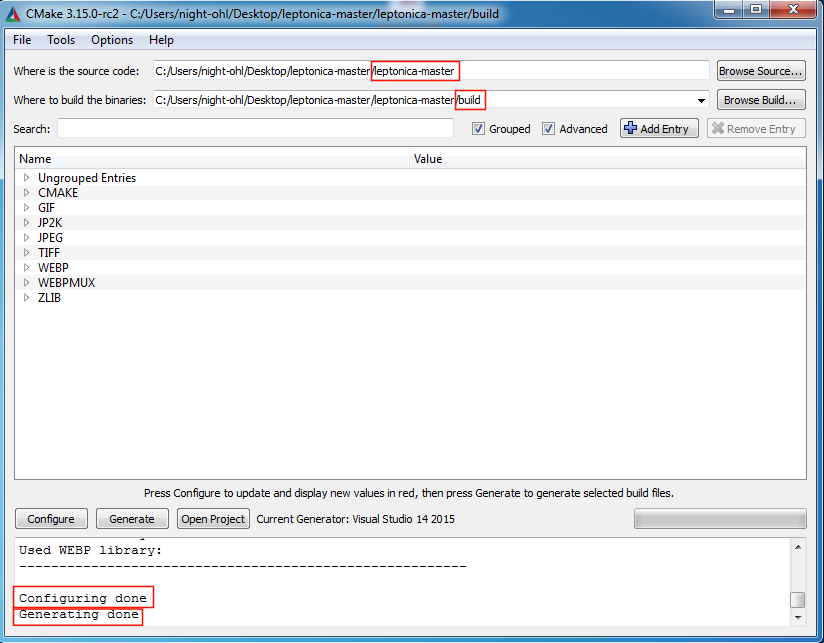
Task: Select the ZLIB tree row
Action: (x=410, y=297)
